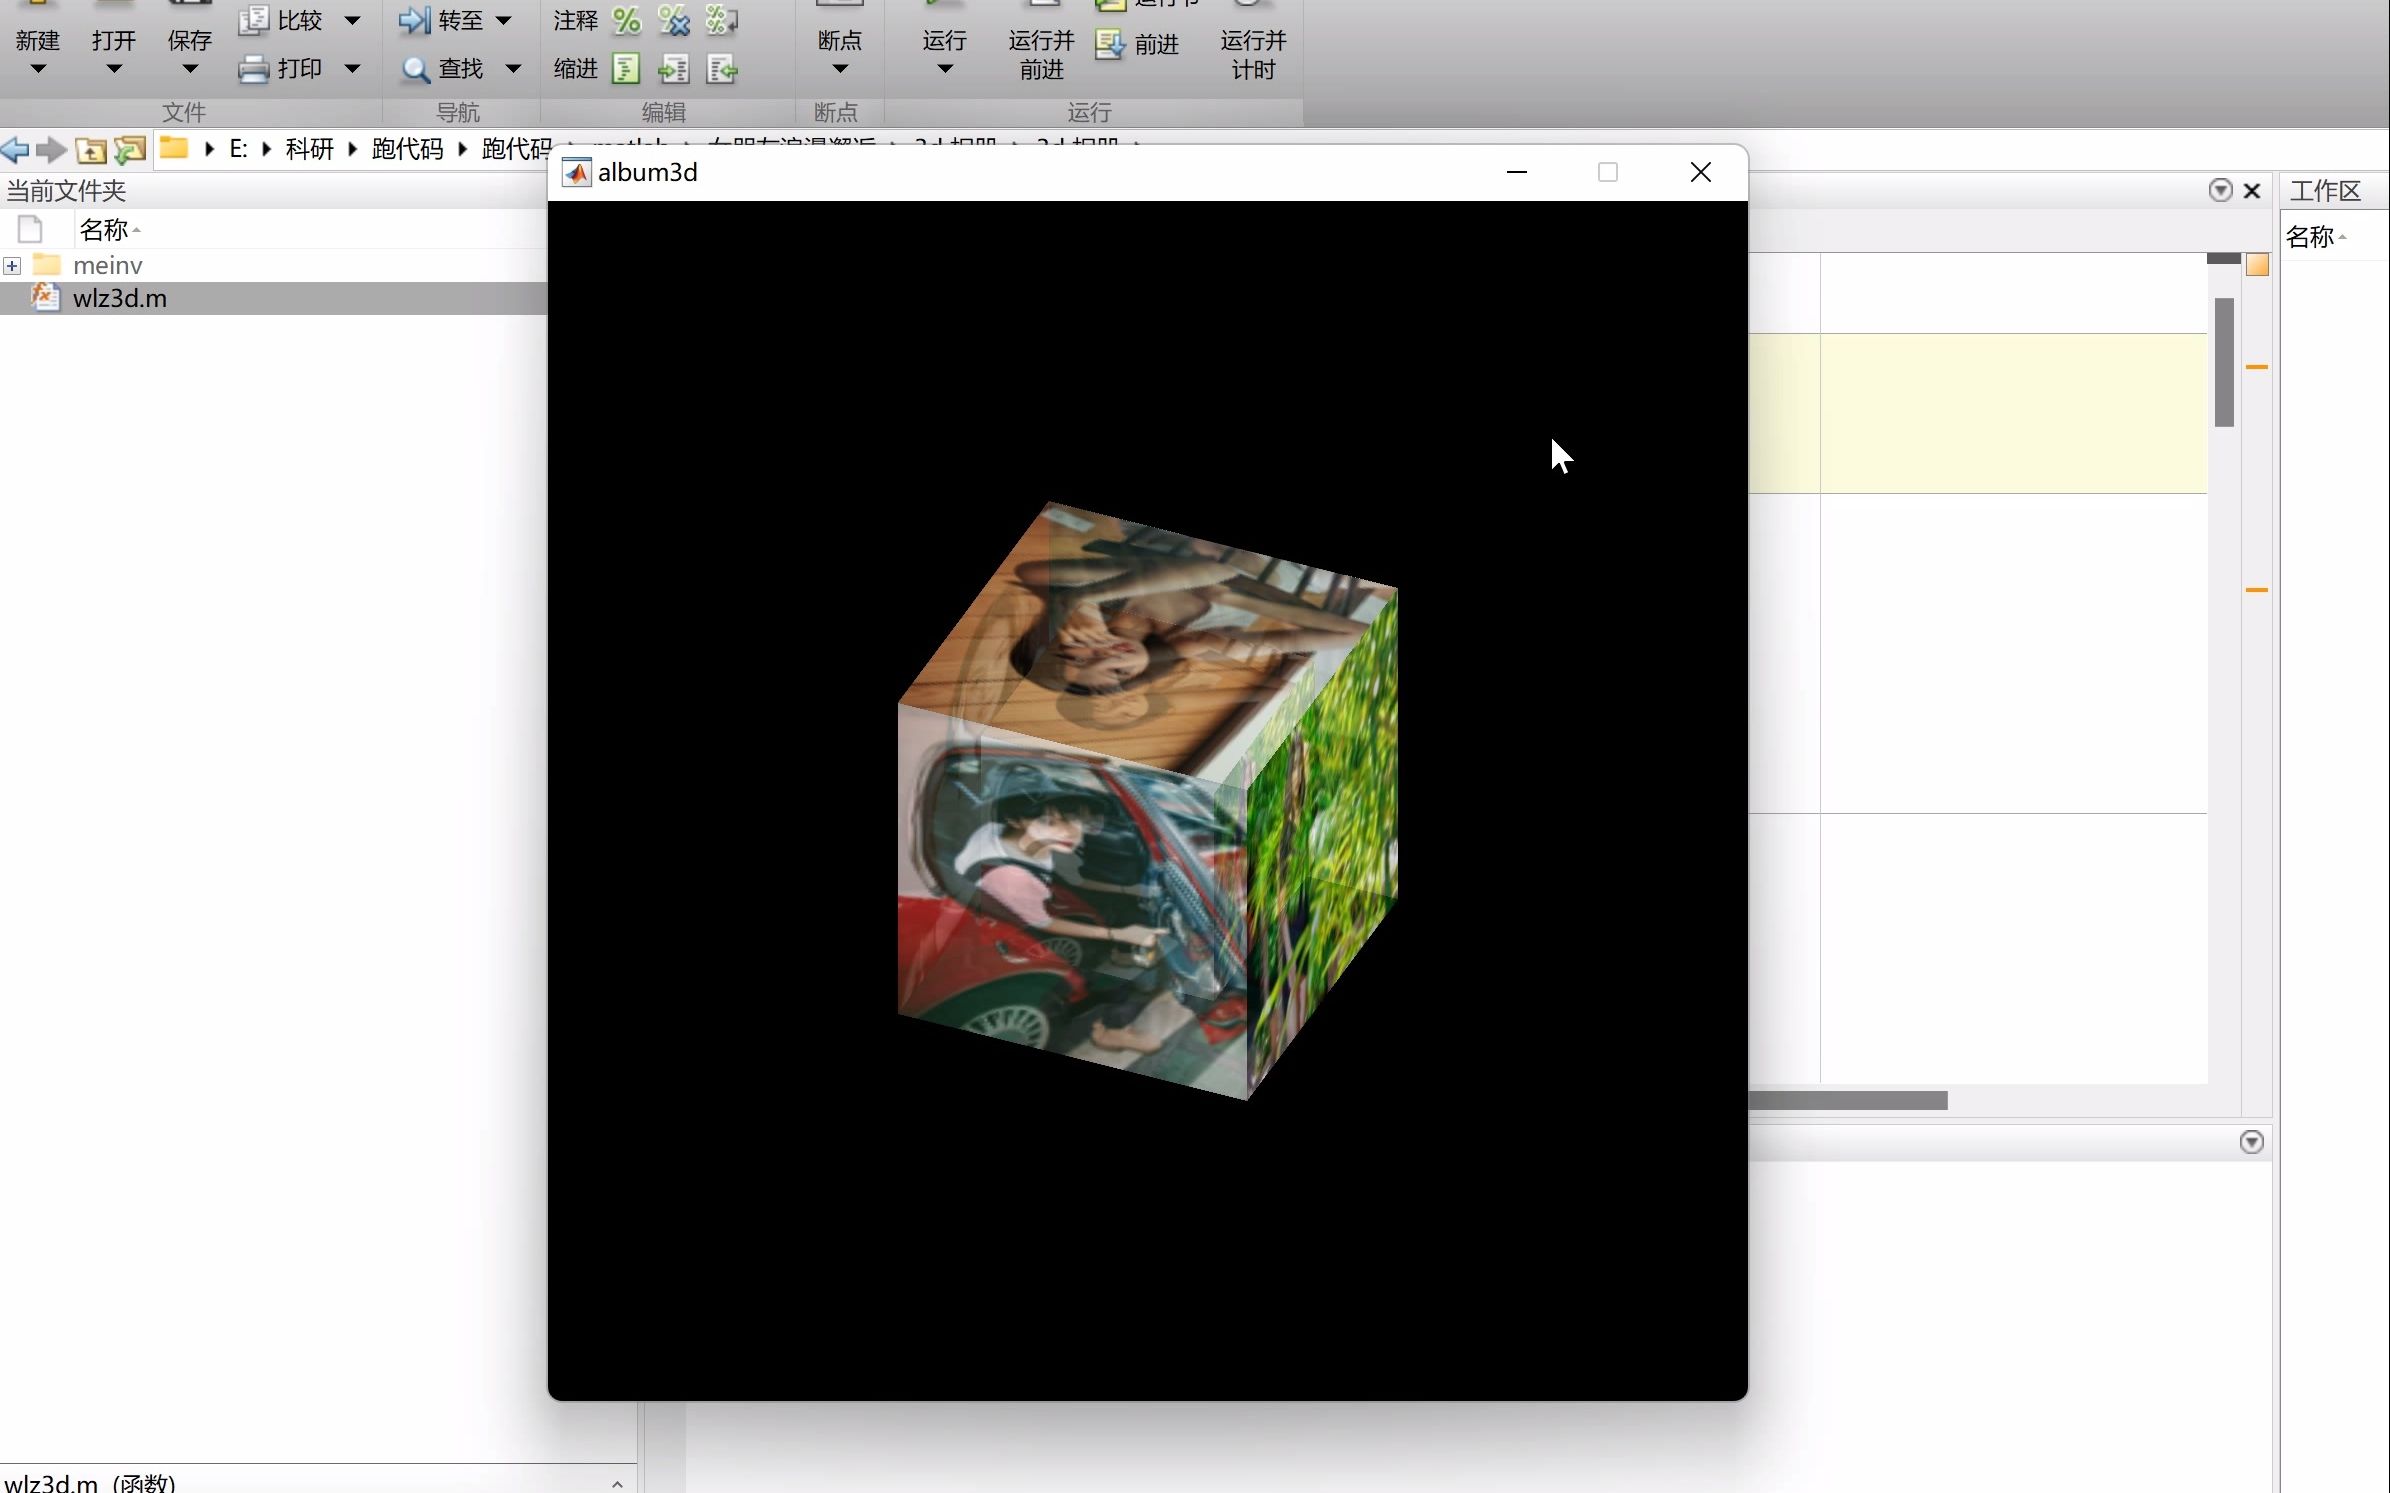Click the wrap comments icon

[721, 20]
